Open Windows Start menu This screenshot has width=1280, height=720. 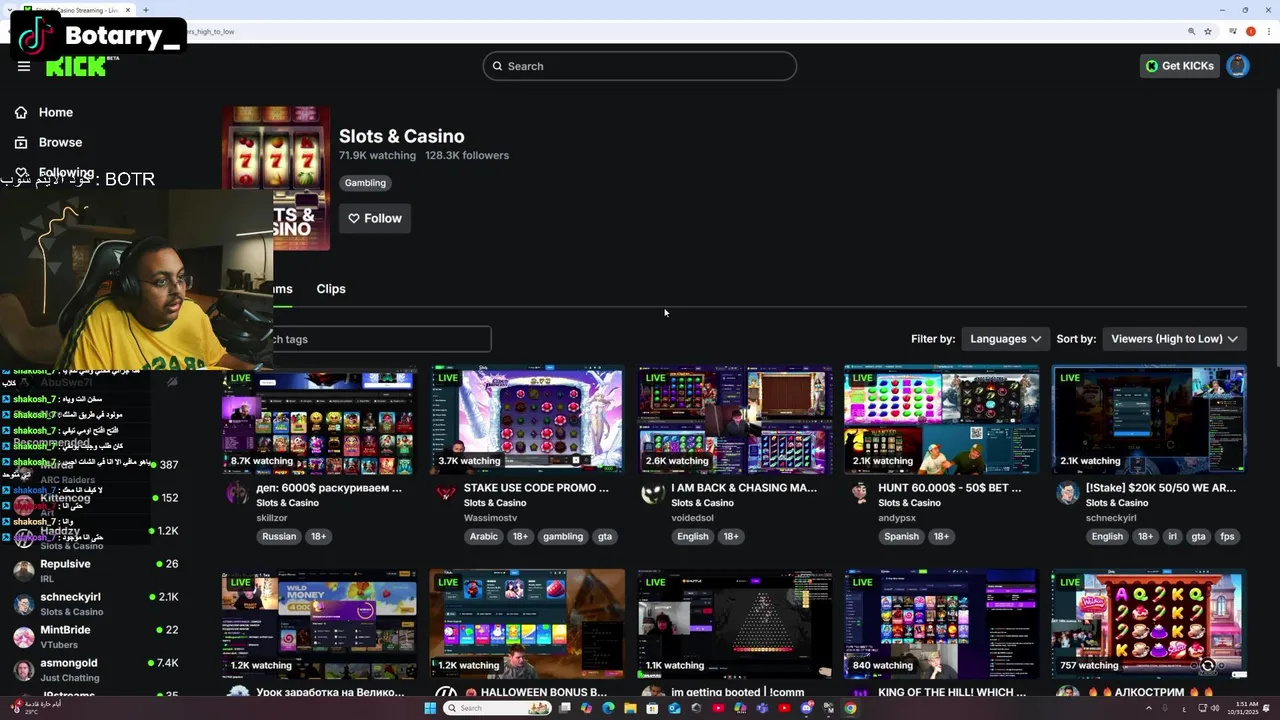[430, 708]
